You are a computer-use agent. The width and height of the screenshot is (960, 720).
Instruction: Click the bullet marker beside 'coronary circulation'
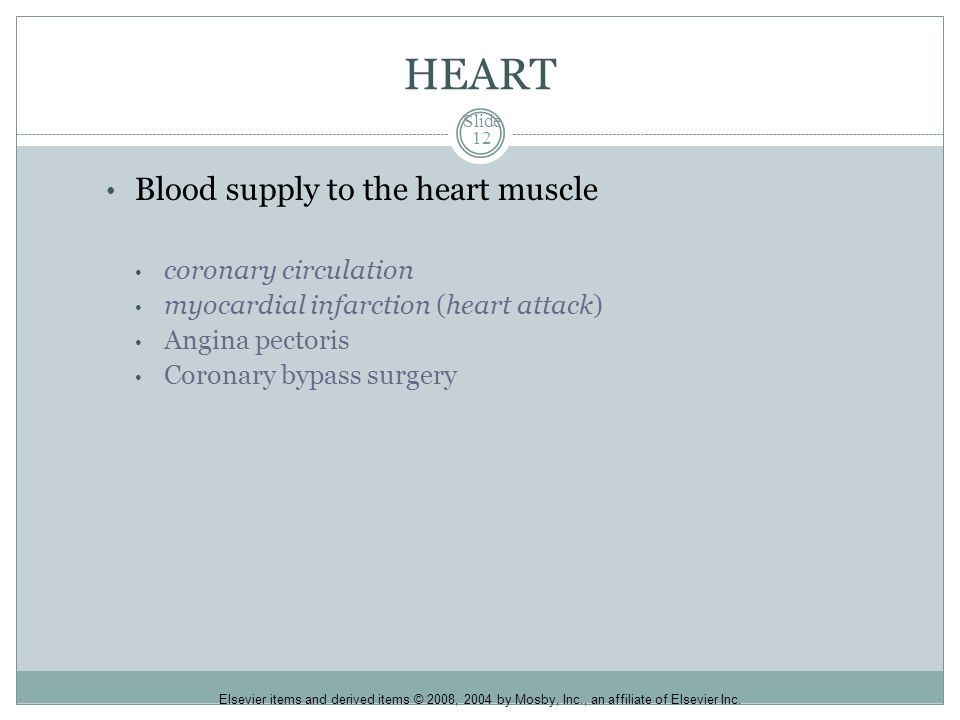tap(139, 272)
